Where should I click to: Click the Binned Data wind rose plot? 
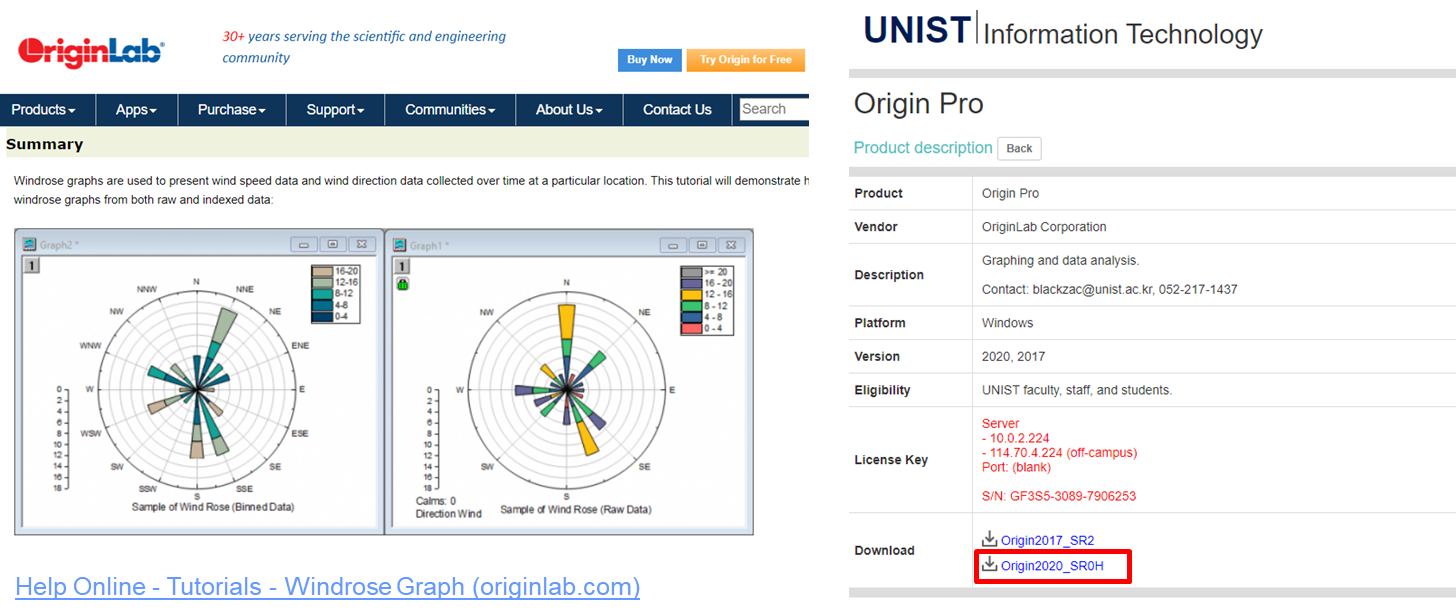pyautogui.click(x=196, y=388)
